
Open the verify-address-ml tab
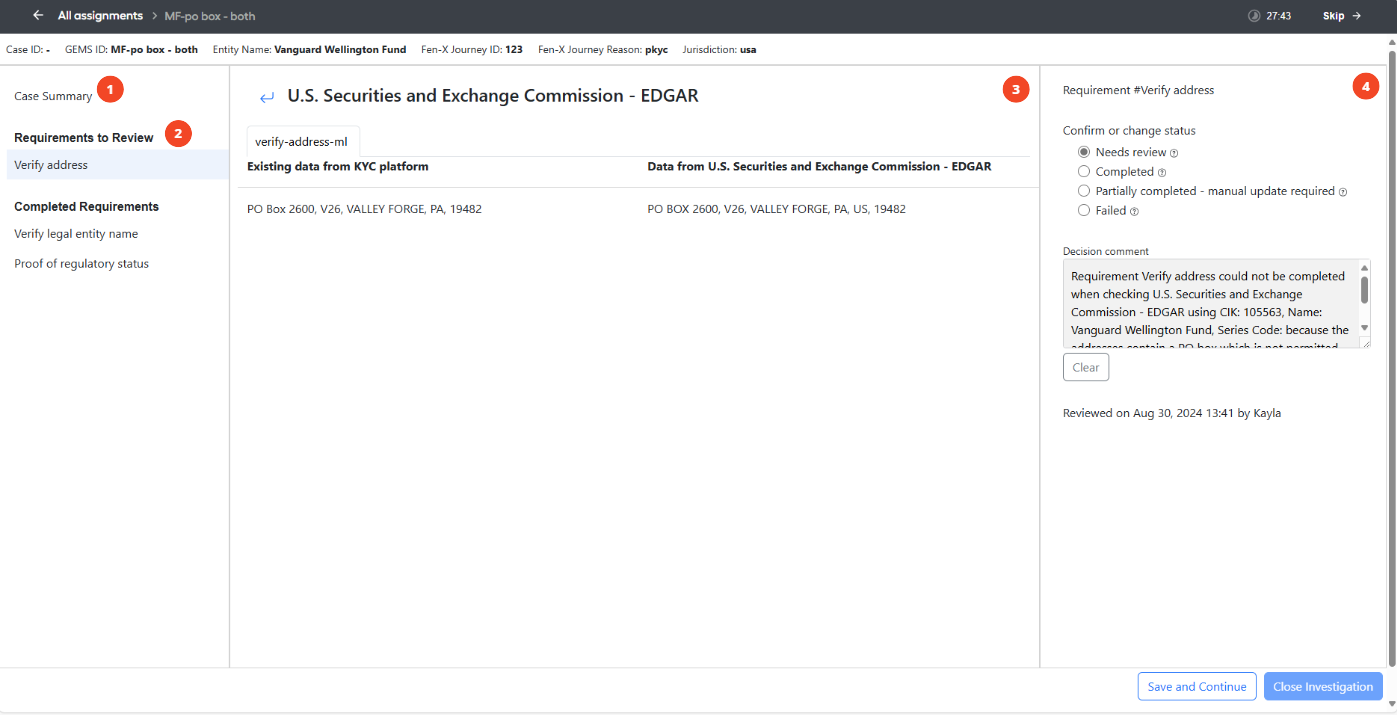click(301, 142)
